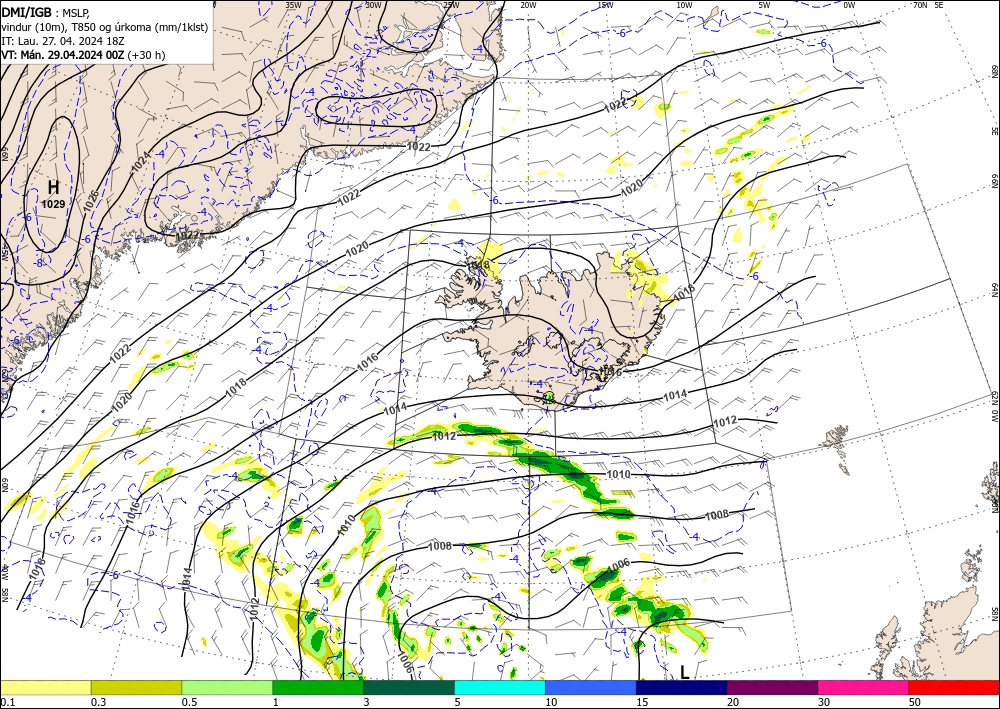The height and width of the screenshot is (709, 1000).
Task: Click the '30W' longitude label
Action: pyautogui.click(x=373, y=5)
